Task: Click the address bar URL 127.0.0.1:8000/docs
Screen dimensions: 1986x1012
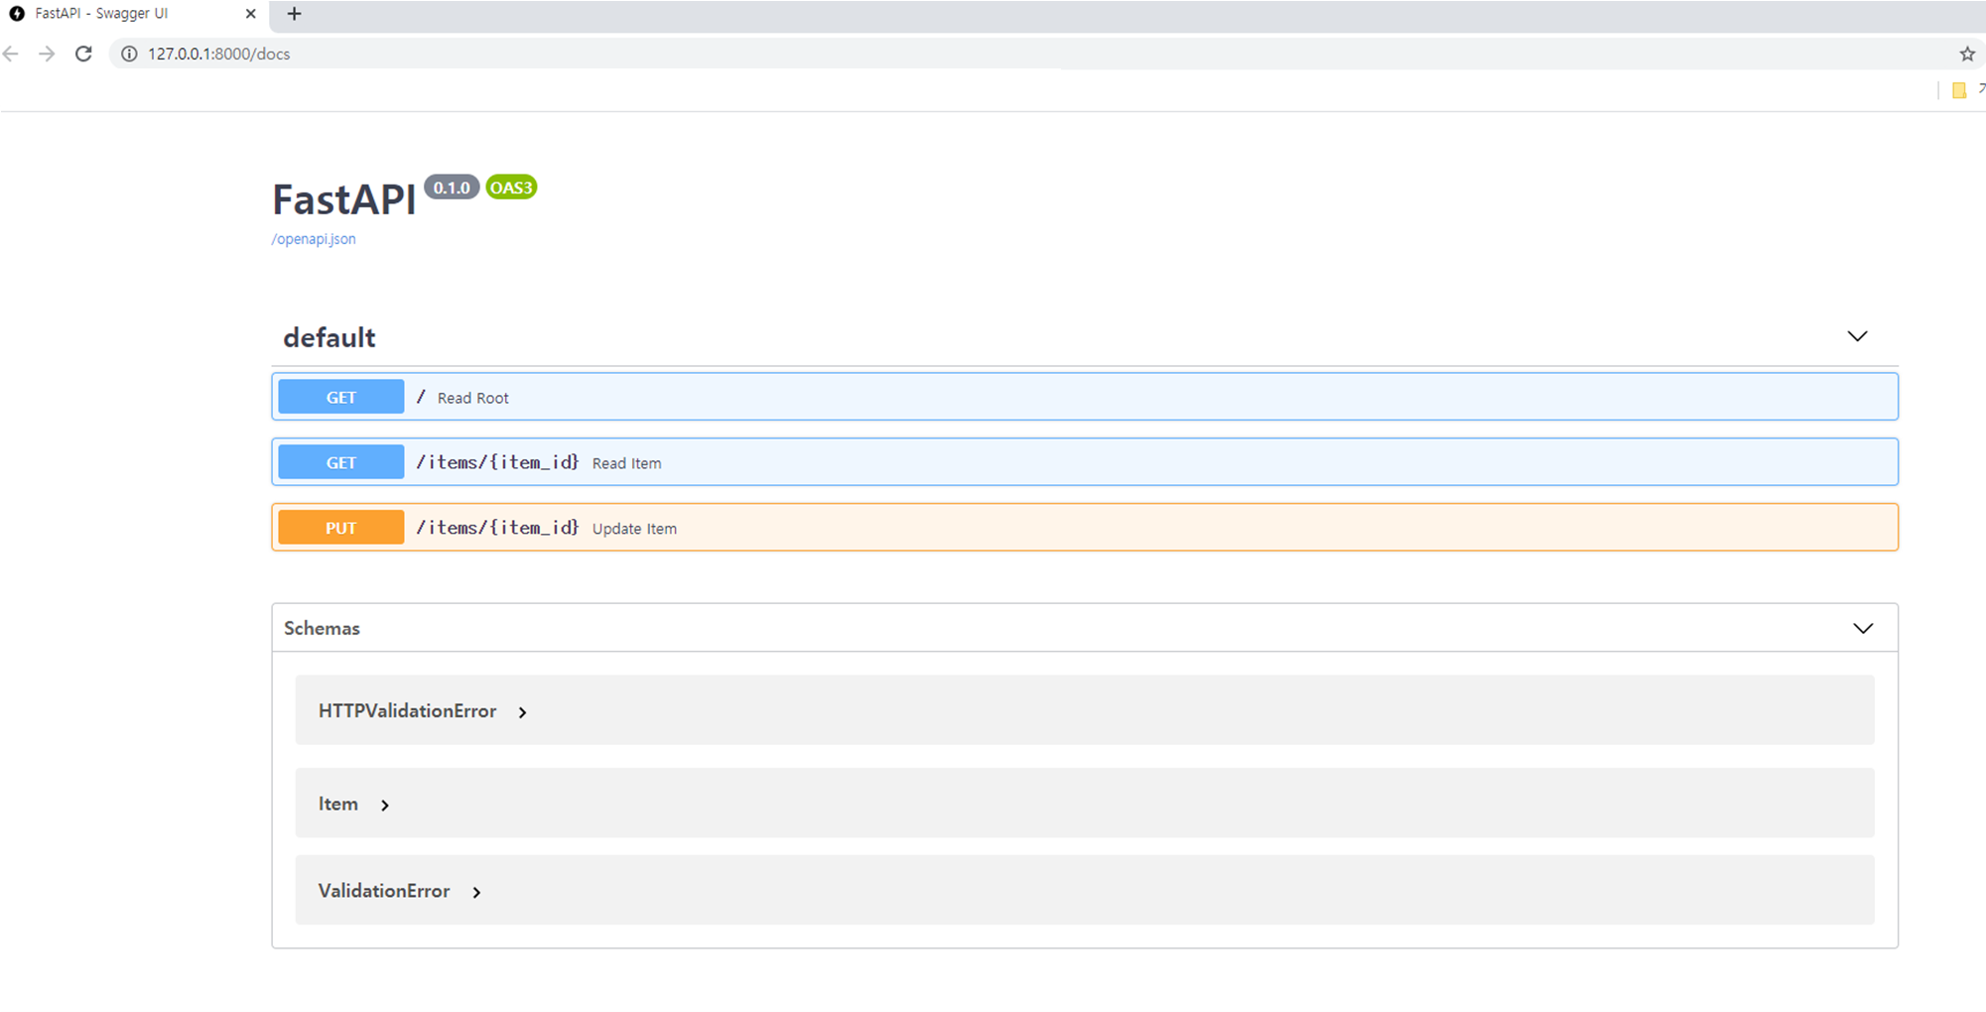Action: (219, 54)
